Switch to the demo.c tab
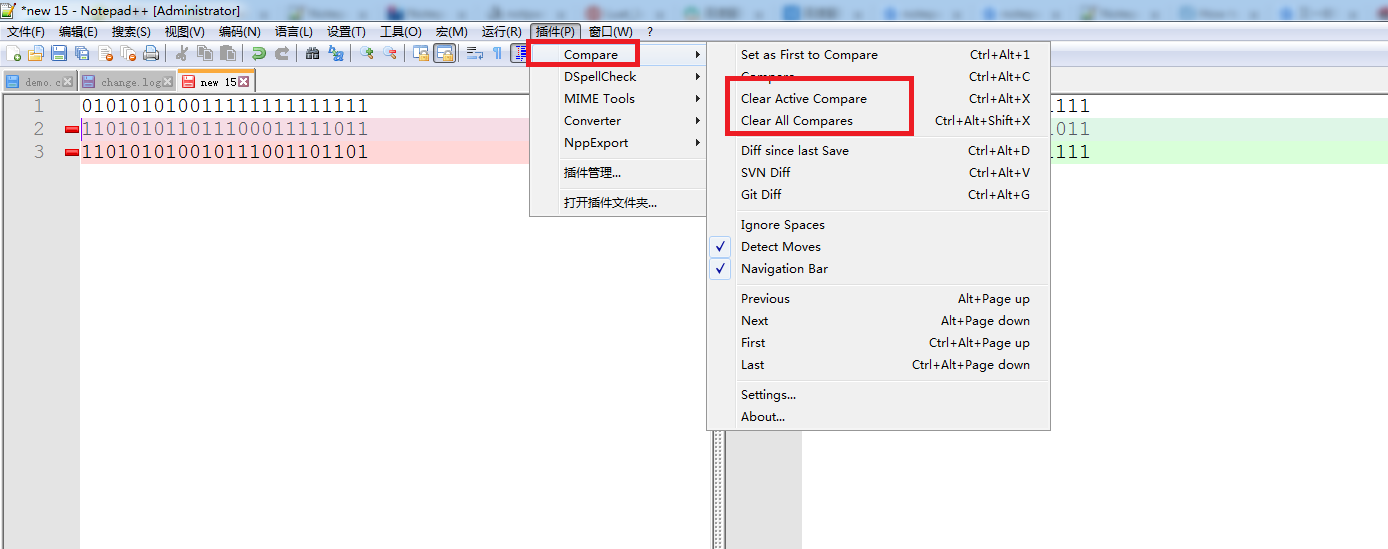 pyautogui.click(x=39, y=82)
